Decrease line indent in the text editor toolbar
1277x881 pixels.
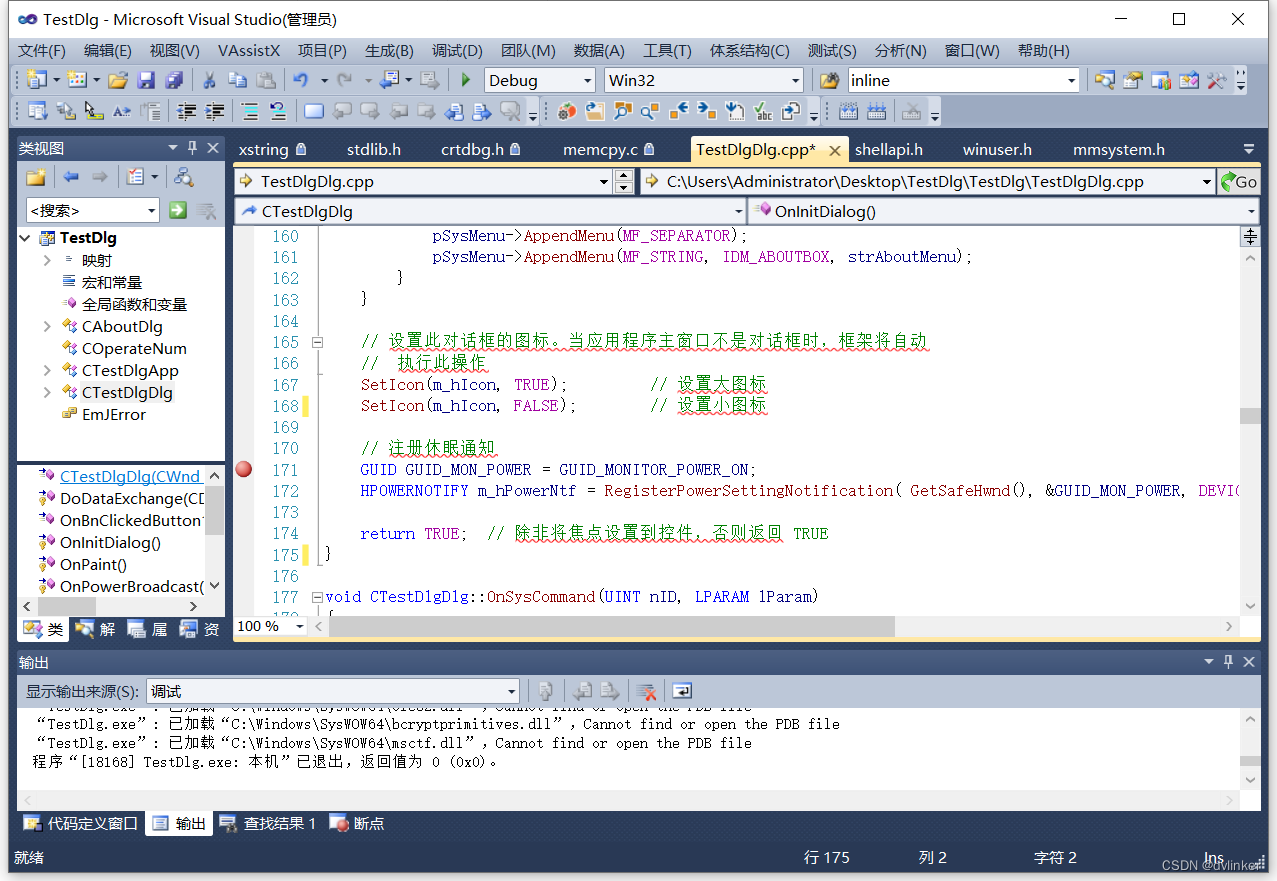[x=186, y=111]
